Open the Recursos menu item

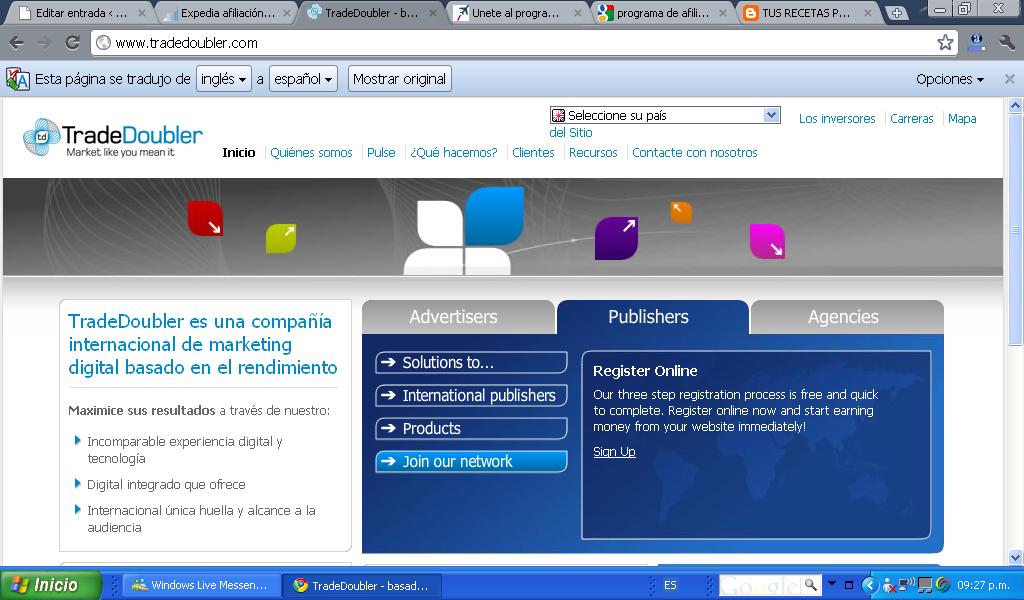tap(593, 153)
